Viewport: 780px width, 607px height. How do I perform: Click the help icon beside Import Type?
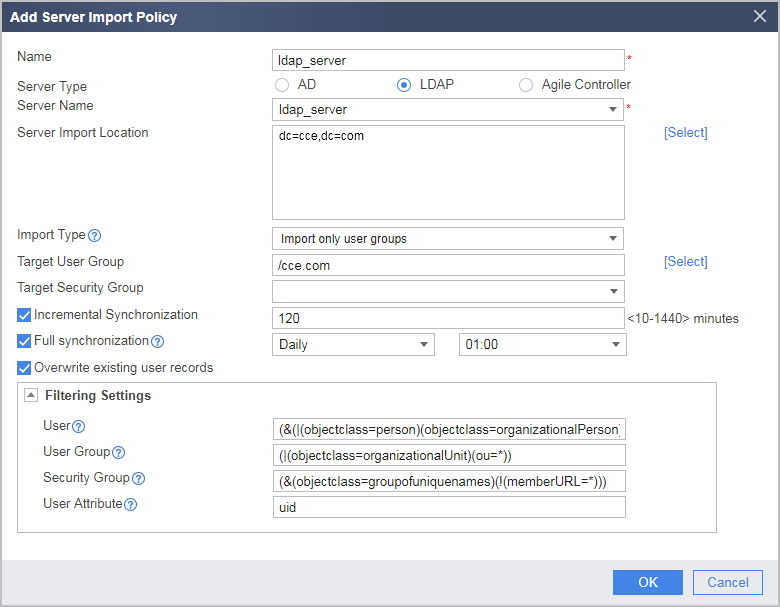pos(95,236)
